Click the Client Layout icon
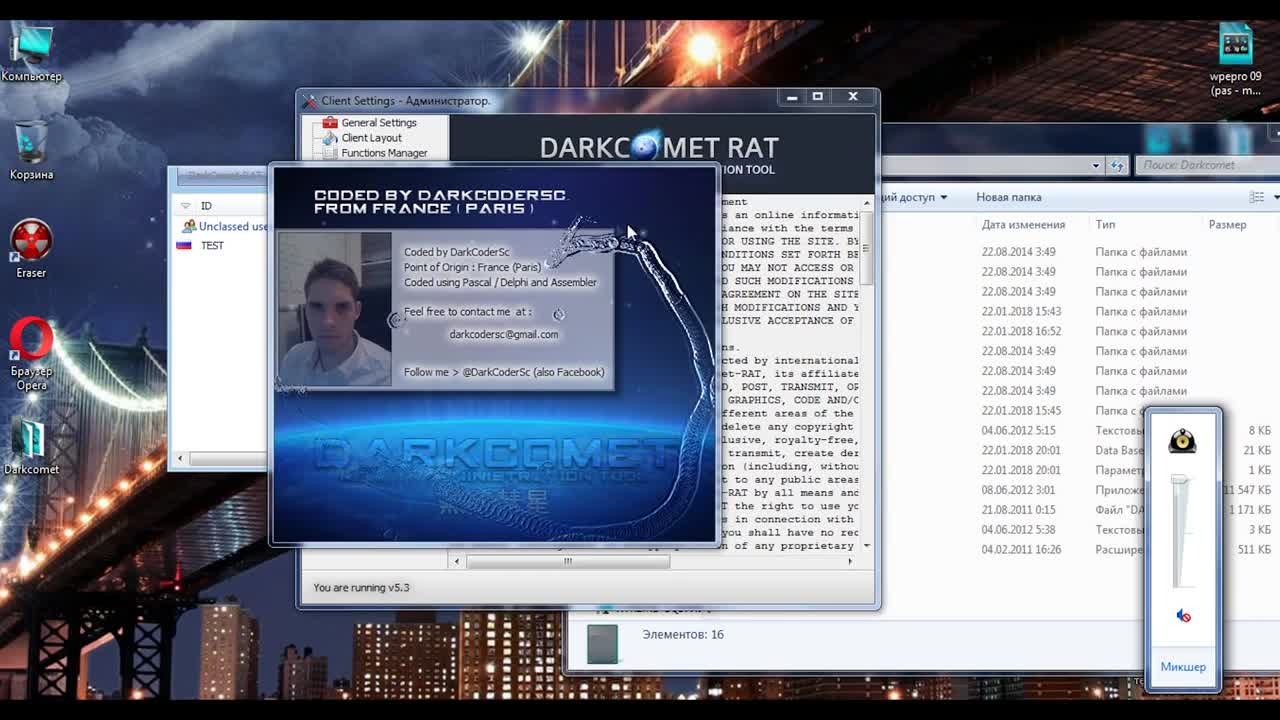 [x=330, y=138]
